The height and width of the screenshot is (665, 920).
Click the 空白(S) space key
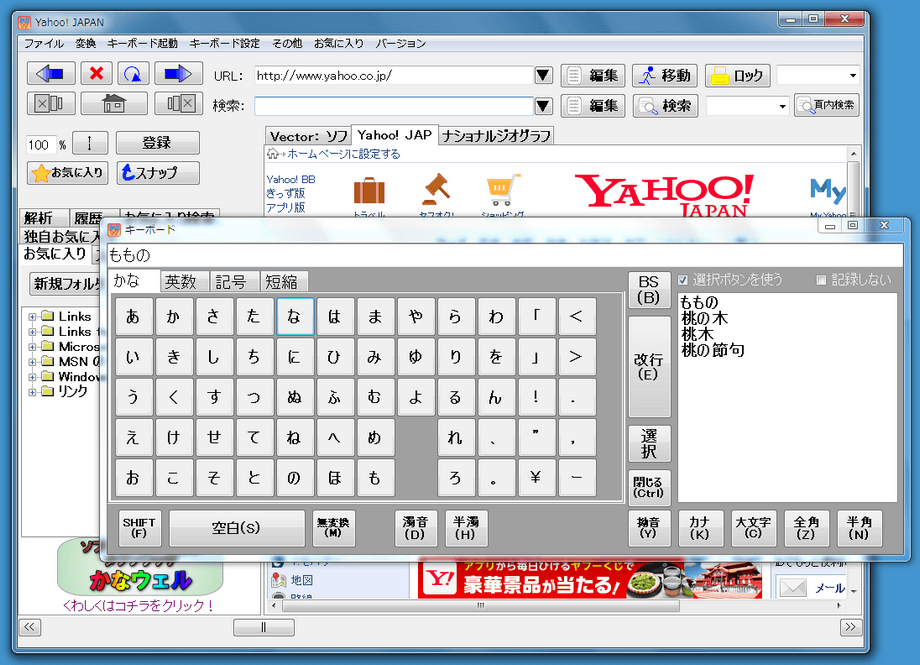tap(236, 528)
